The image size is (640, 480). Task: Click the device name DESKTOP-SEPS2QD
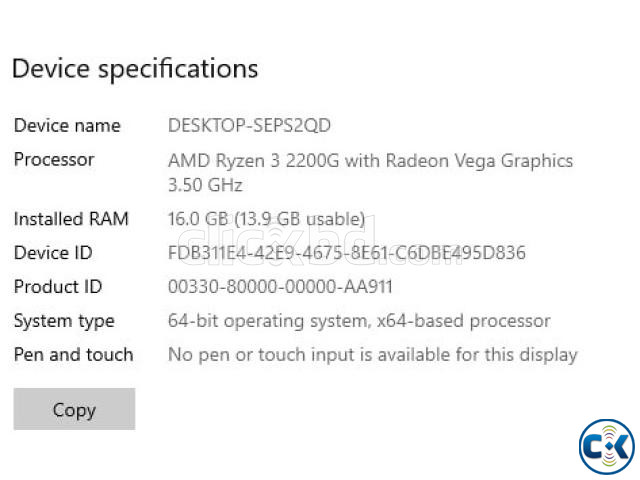(249, 126)
